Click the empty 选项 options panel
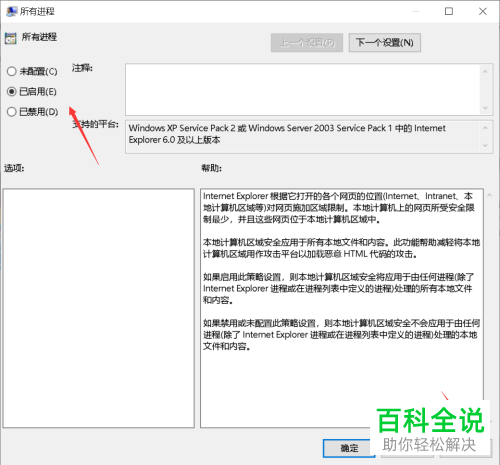 99,308
